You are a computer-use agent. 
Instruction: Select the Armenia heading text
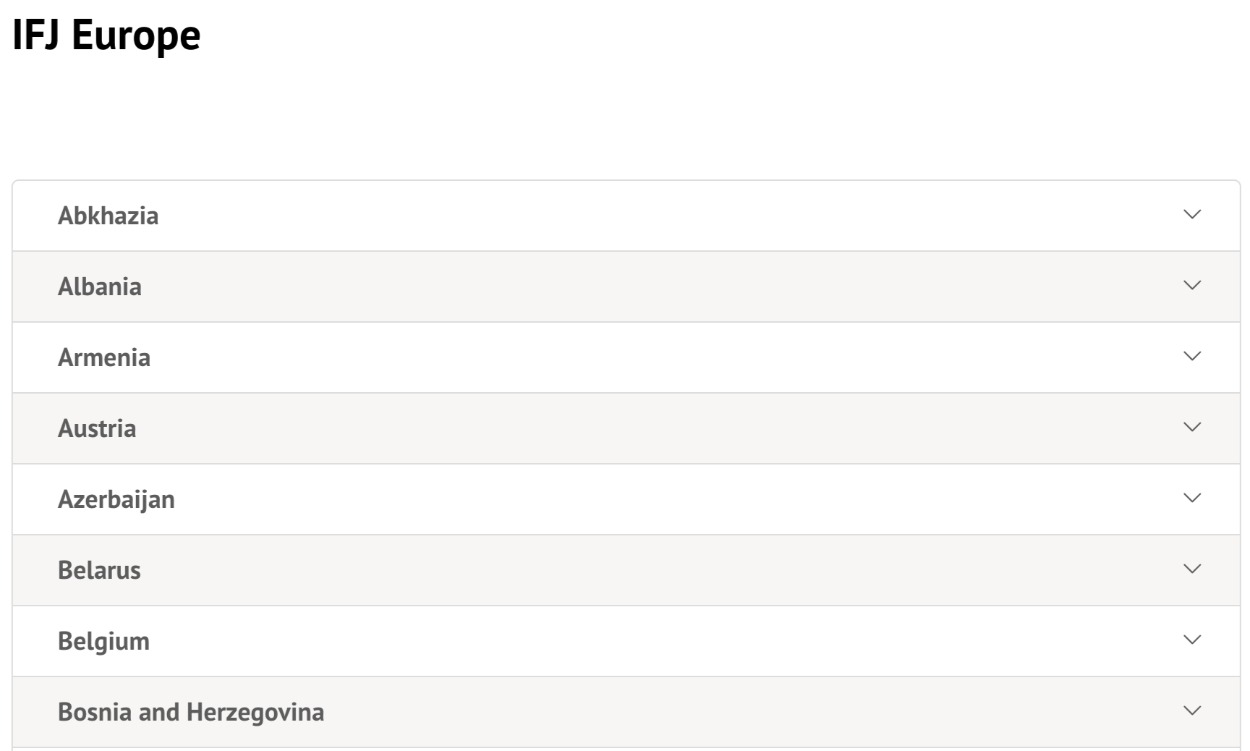pyautogui.click(x=104, y=358)
